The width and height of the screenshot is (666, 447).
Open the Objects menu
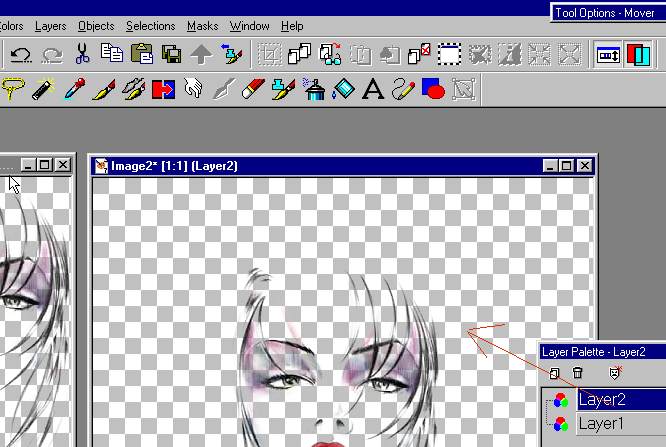tap(96, 26)
